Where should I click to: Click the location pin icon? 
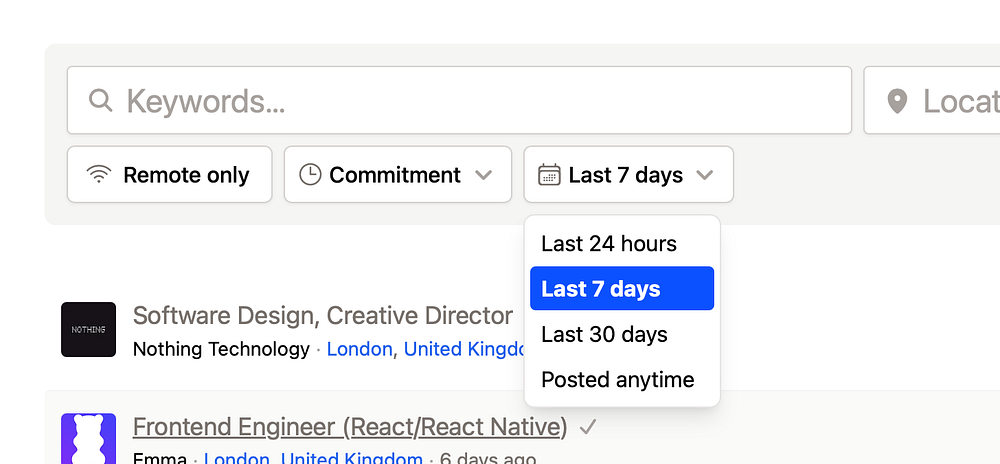tap(897, 100)
